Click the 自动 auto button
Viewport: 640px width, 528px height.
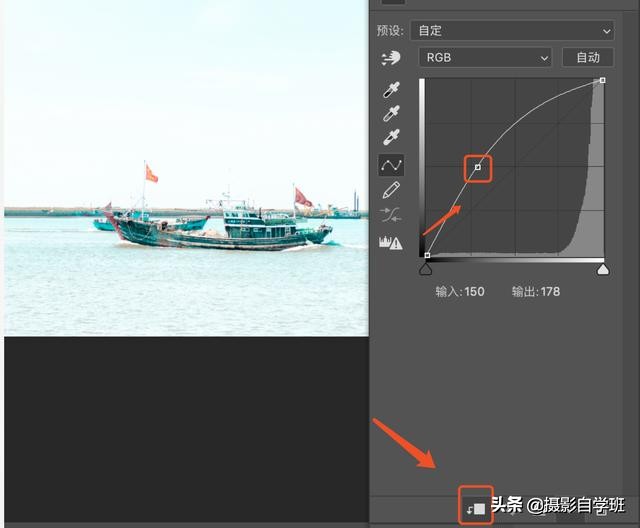(x=588, y=58)
